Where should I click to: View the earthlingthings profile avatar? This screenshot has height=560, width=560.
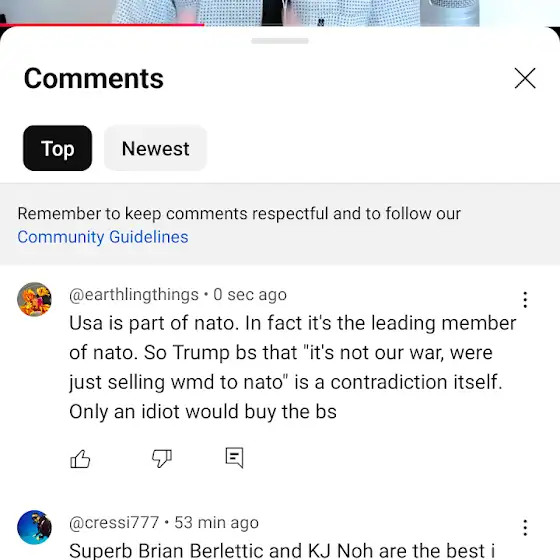pos(34,299)
